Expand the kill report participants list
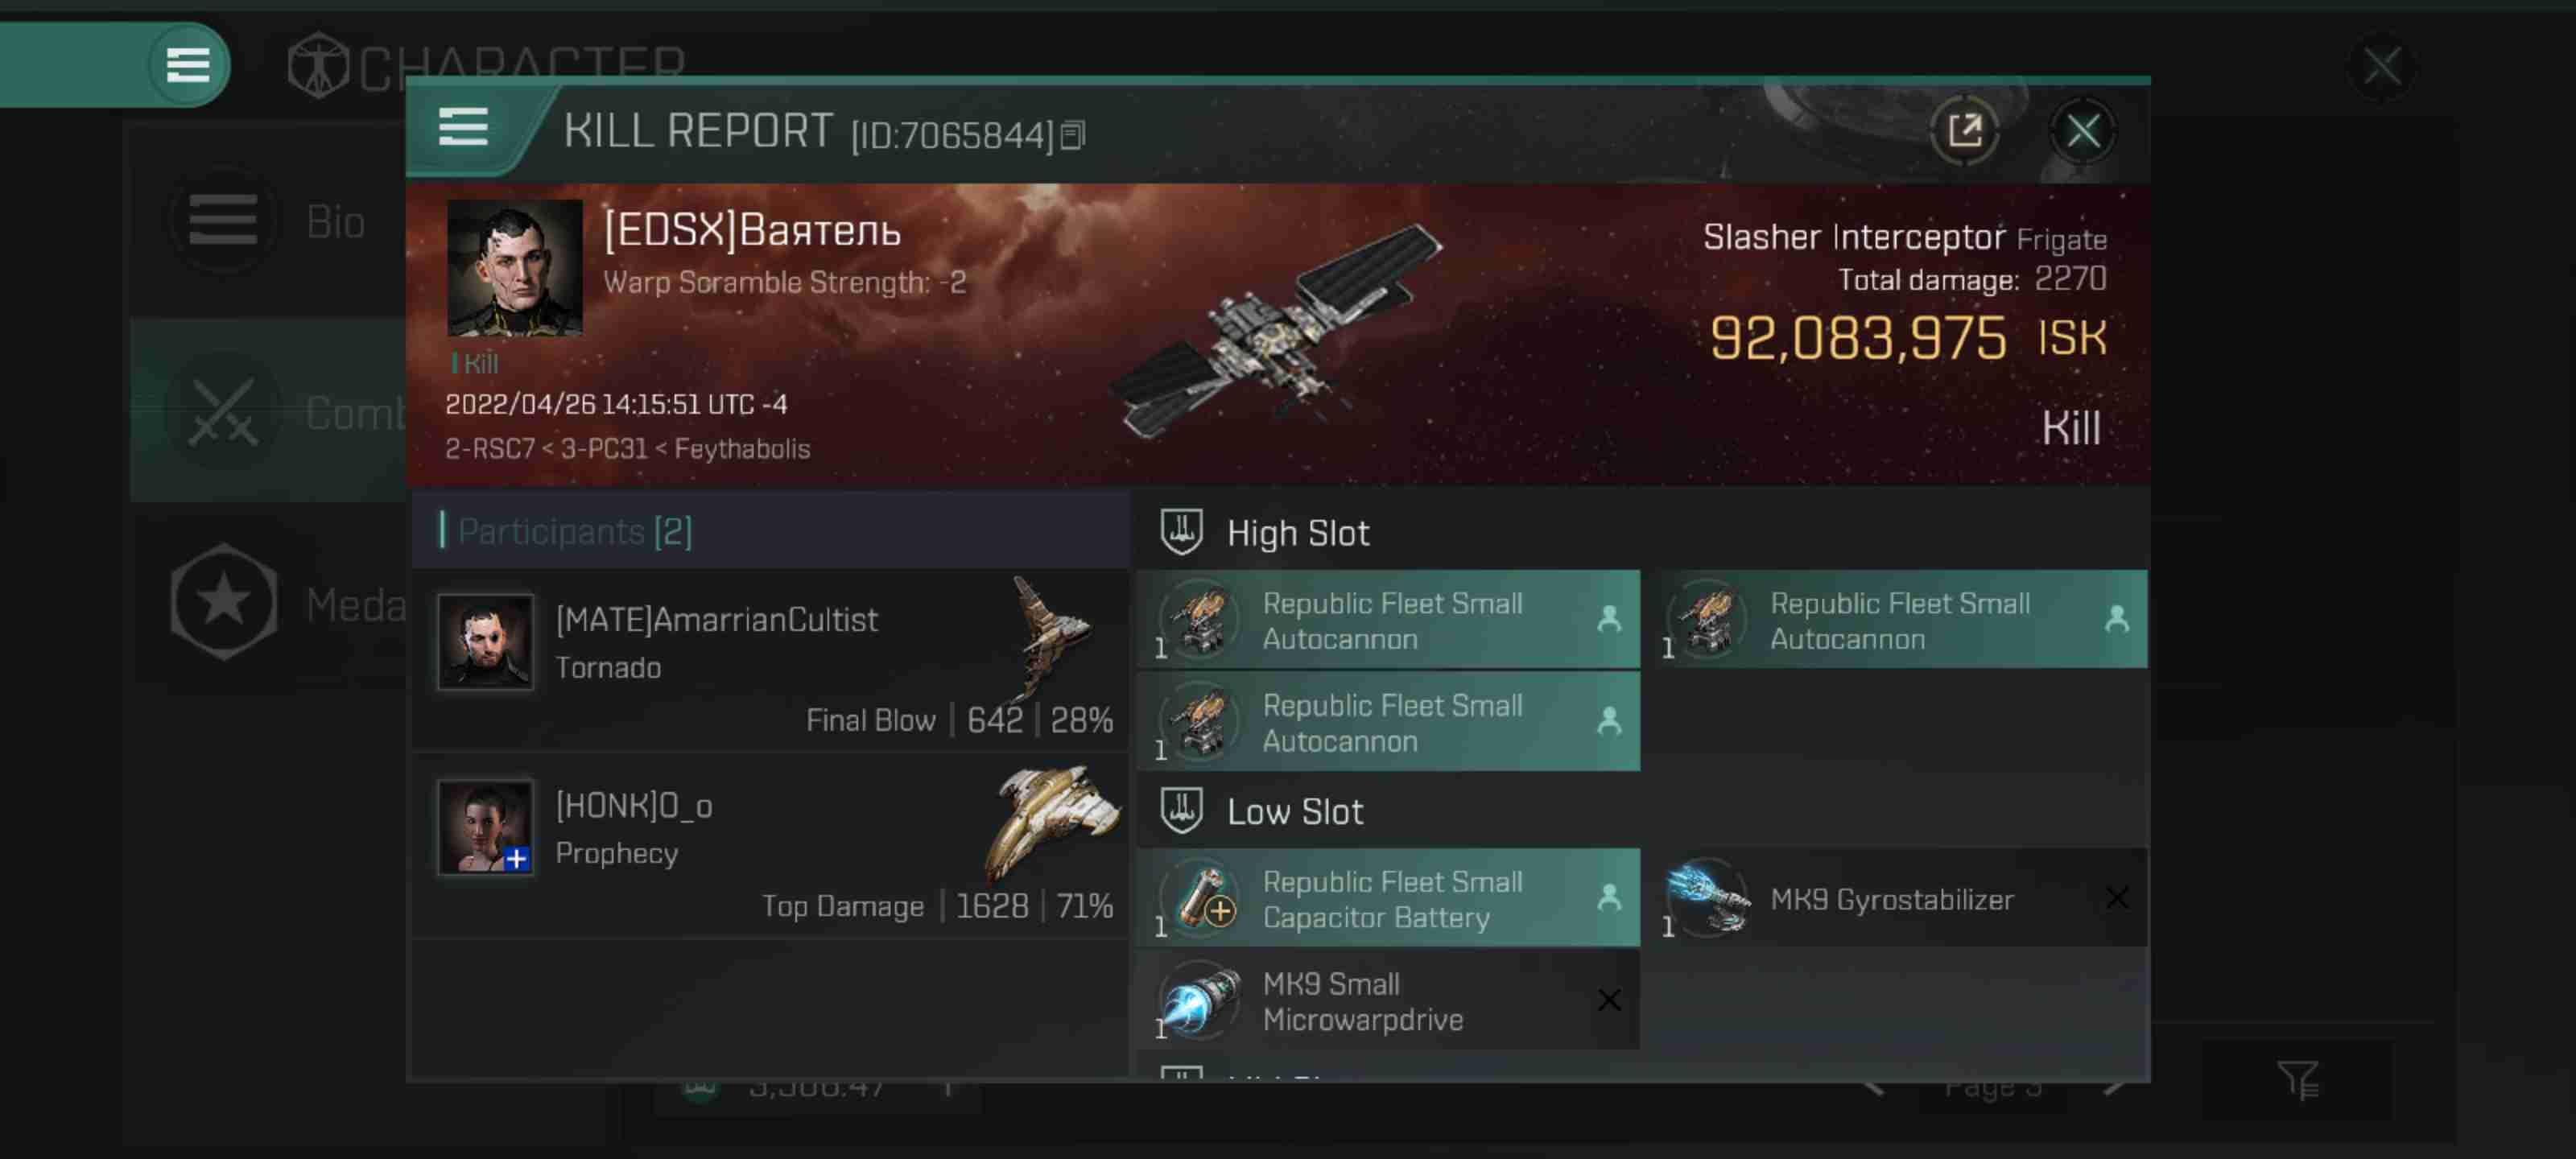 coord(572,529)
